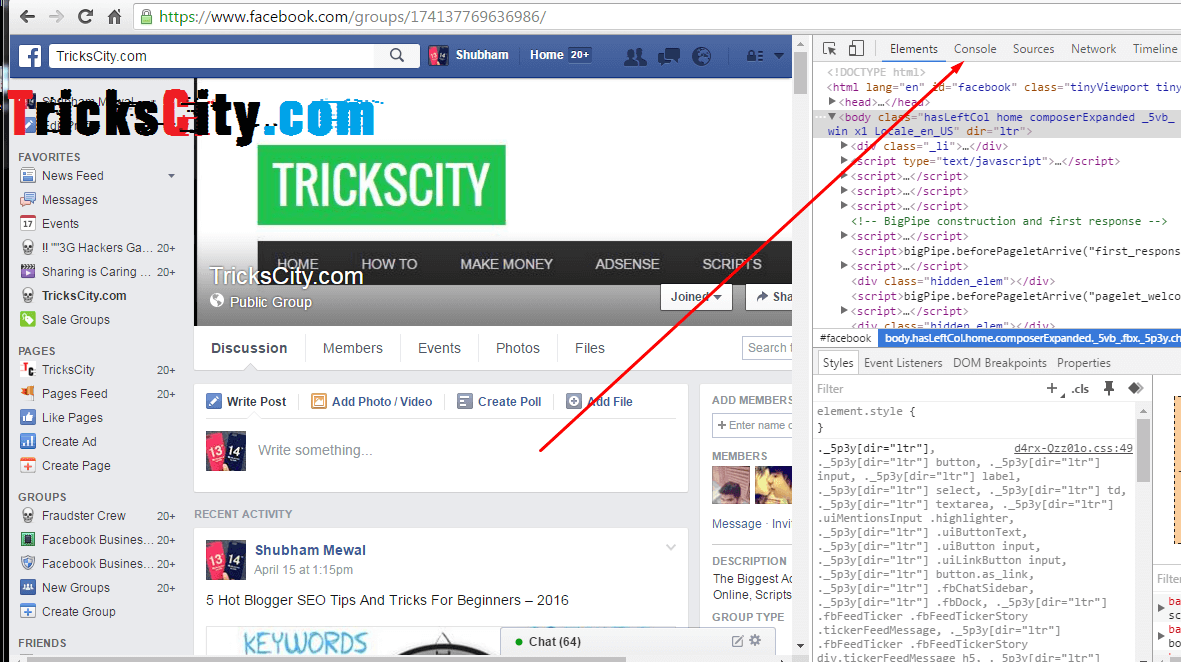
Task: Click the Shubham Mewal post author name
Action: (x=310, y=551)
